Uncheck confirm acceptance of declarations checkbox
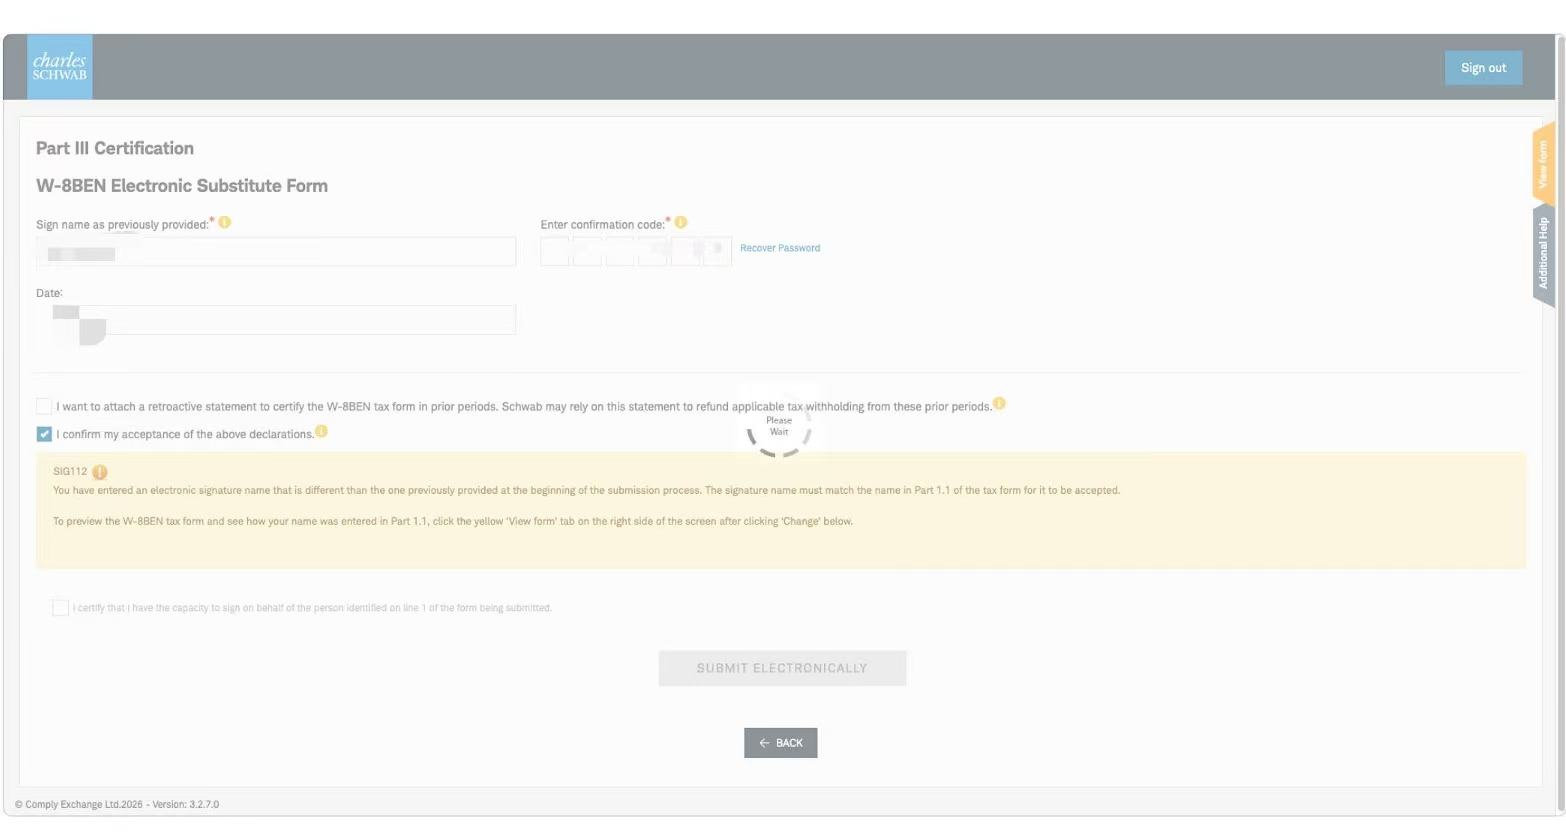 coord(44,434)
